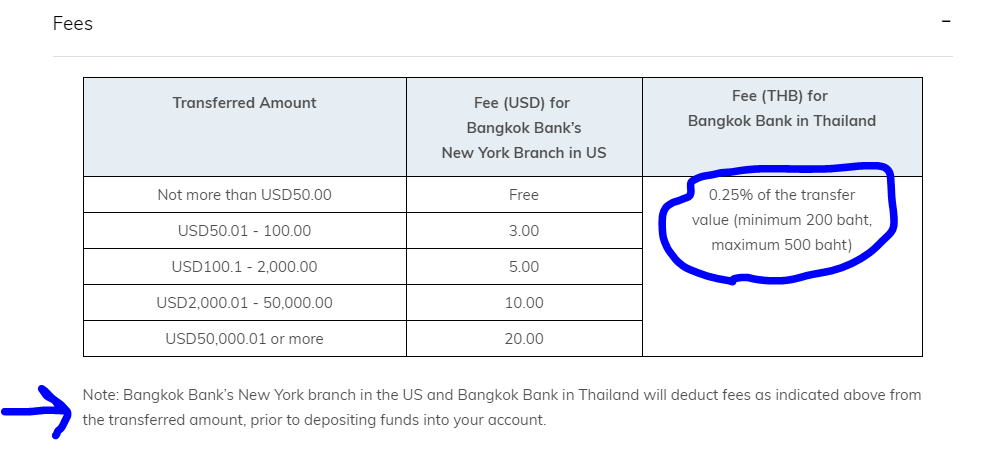Click the Fees section heading

tap(73, 24)
